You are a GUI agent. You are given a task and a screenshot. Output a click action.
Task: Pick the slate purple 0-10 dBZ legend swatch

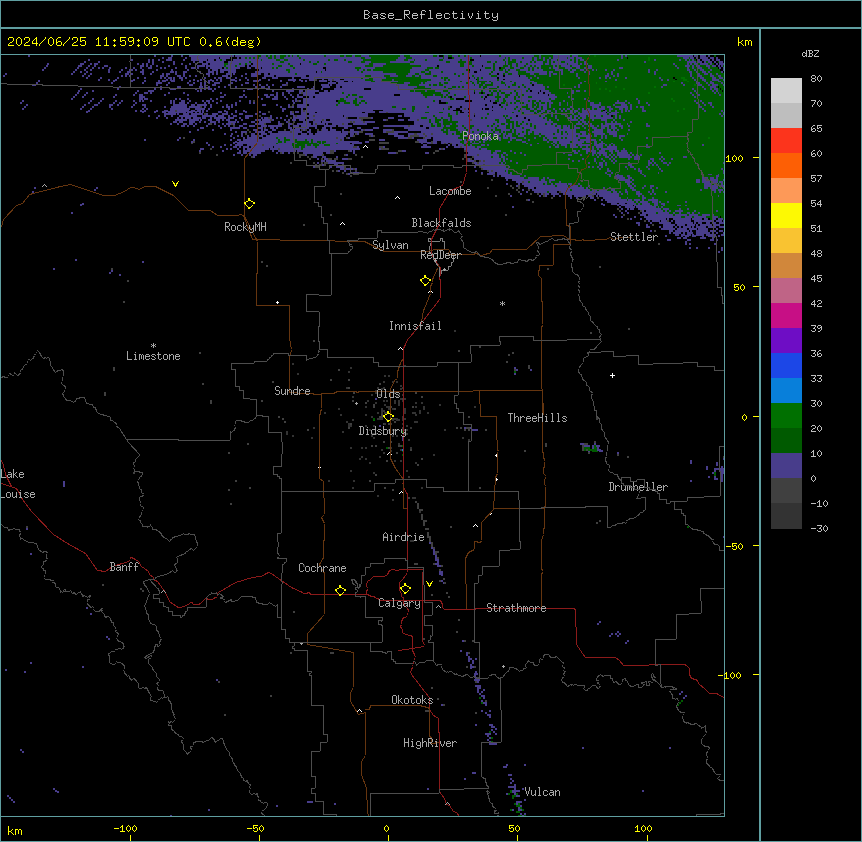tap(786, 466)
